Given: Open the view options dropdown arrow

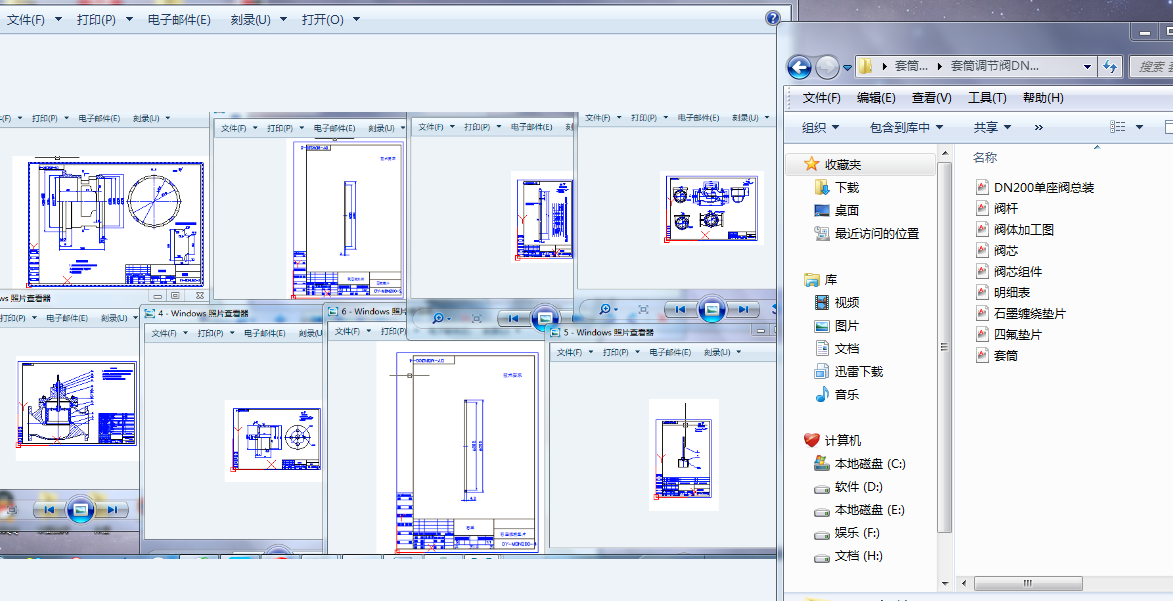Looking at the screenshot, I should (x=1139, y=127).
